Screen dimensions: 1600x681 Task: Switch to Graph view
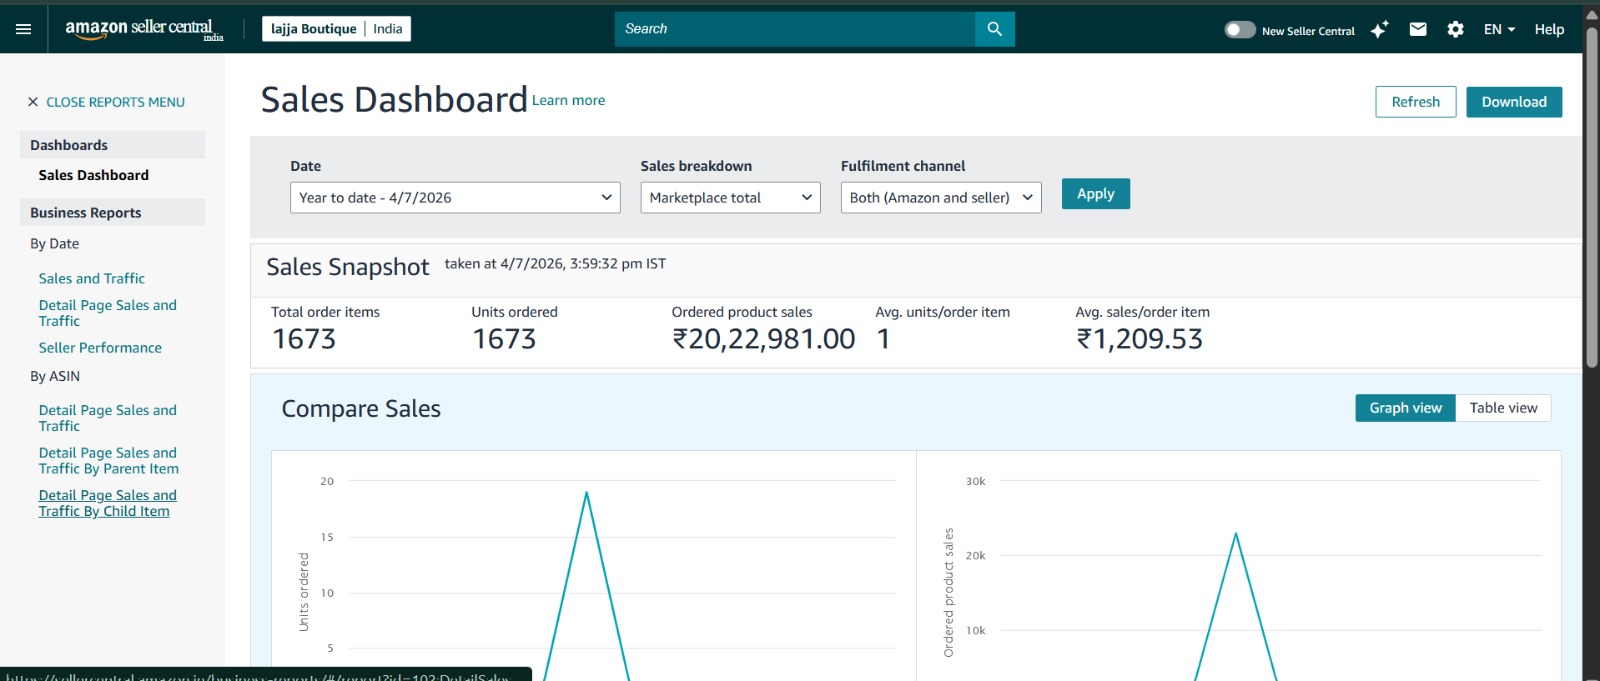pos(1405,408)
